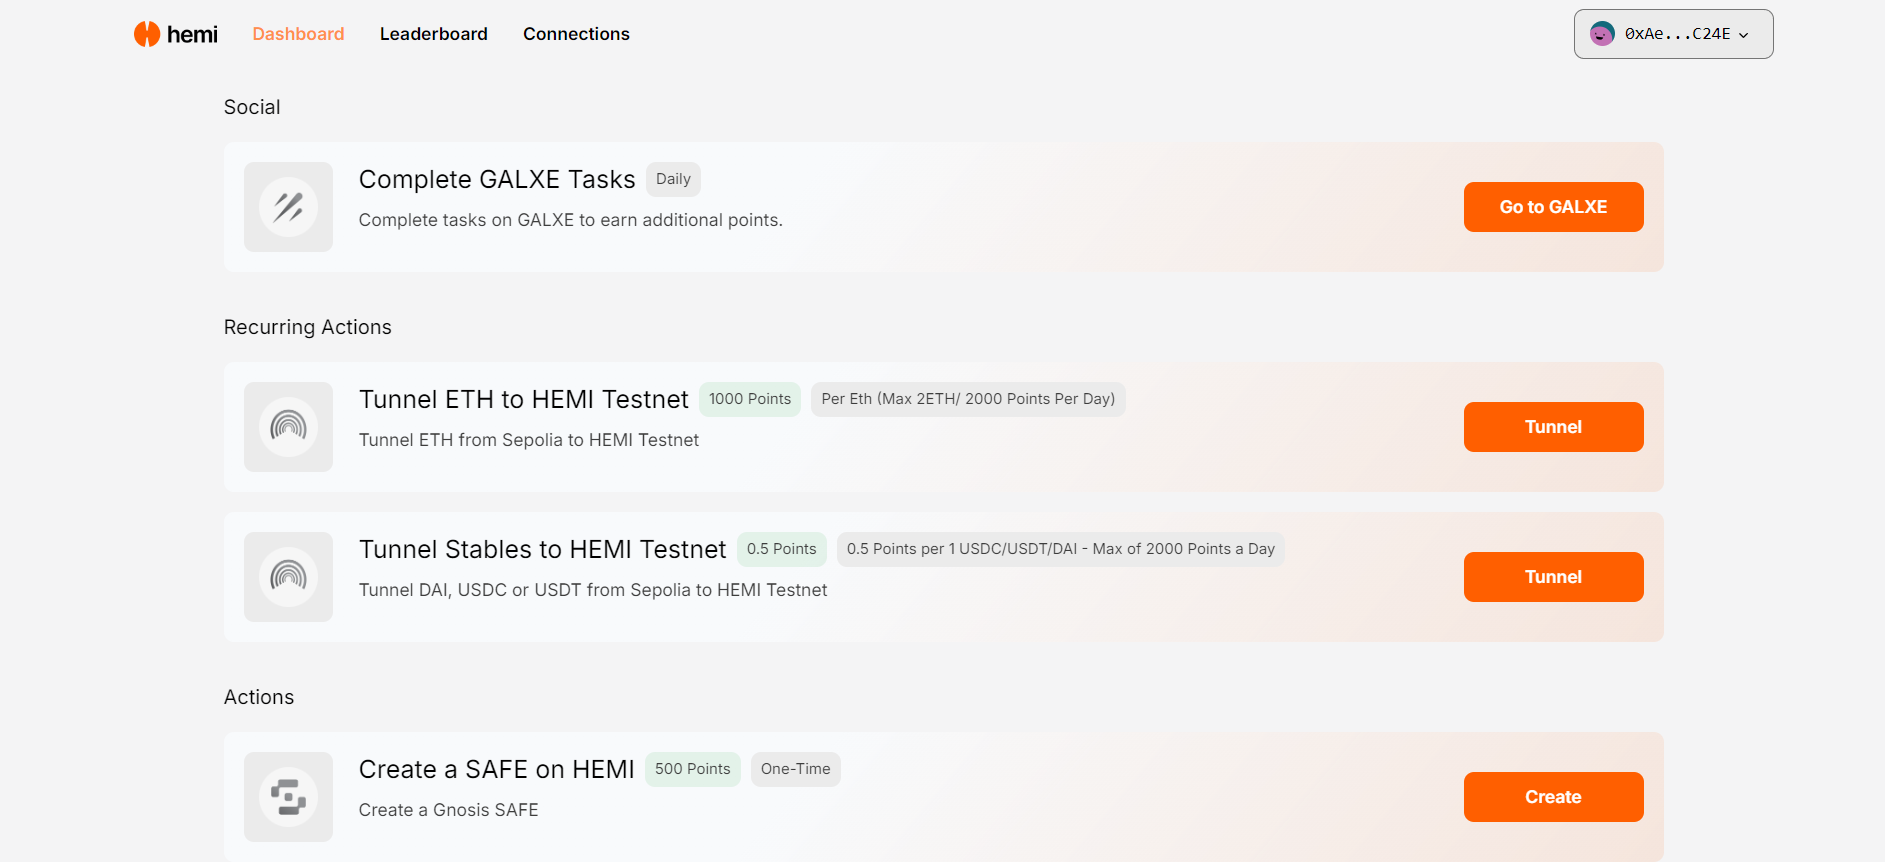
Task: Click the Create a SAFE icon
Action: (x=288, y=797)
